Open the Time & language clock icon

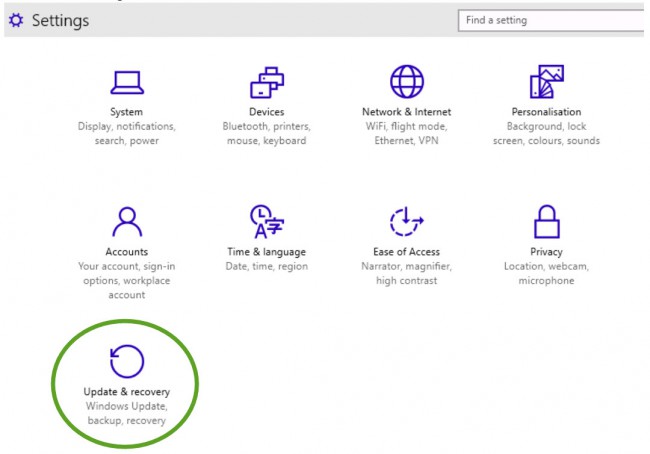pyautogui.click(x=266, y=221)
